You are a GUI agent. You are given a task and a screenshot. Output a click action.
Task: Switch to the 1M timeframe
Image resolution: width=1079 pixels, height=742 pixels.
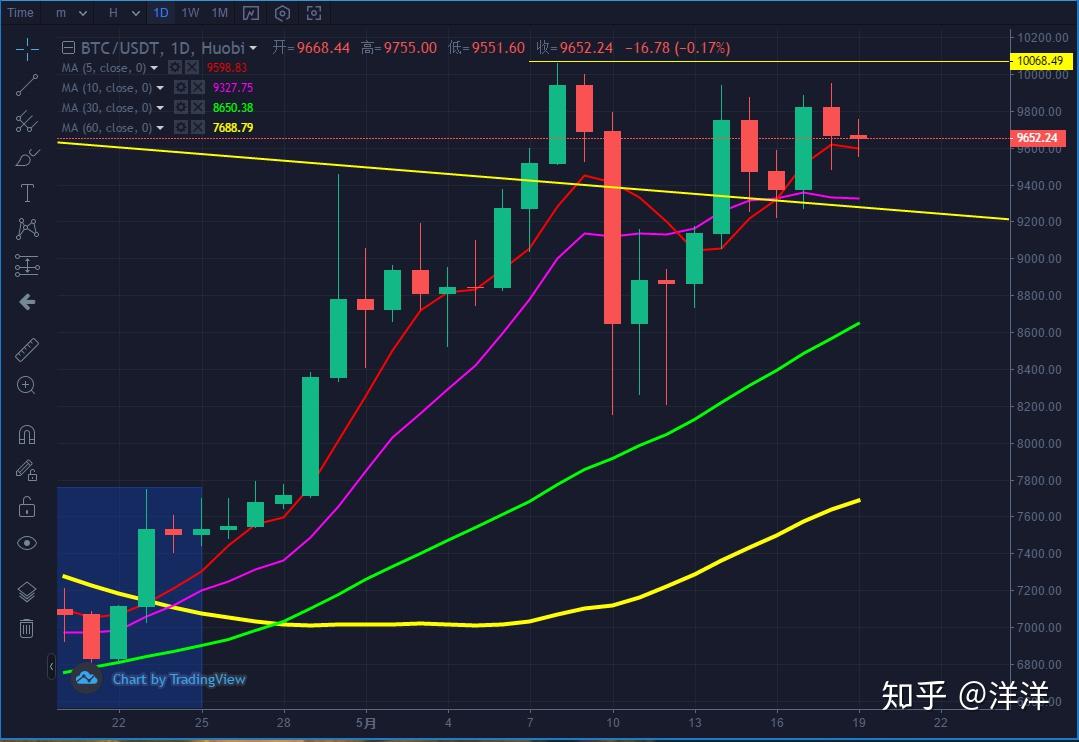[x=220, y=13]
